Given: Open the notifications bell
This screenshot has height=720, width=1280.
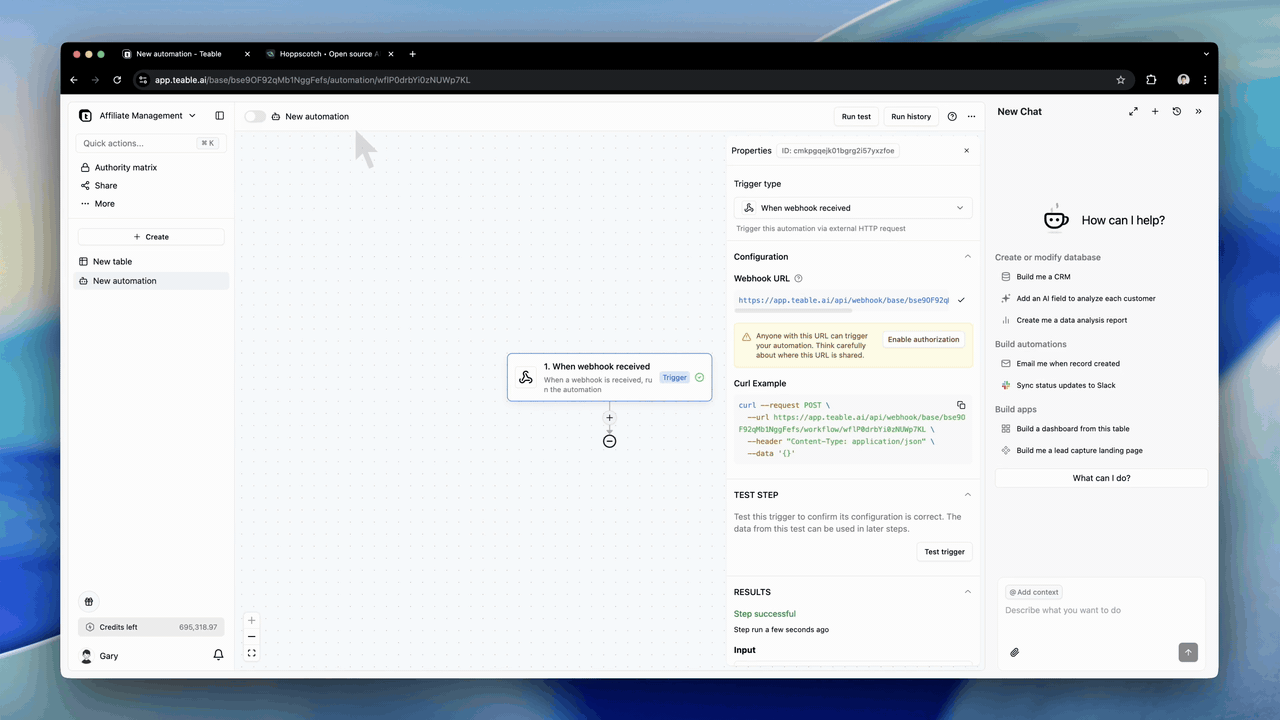Looking at the screenshot, I should click(218, 655).
